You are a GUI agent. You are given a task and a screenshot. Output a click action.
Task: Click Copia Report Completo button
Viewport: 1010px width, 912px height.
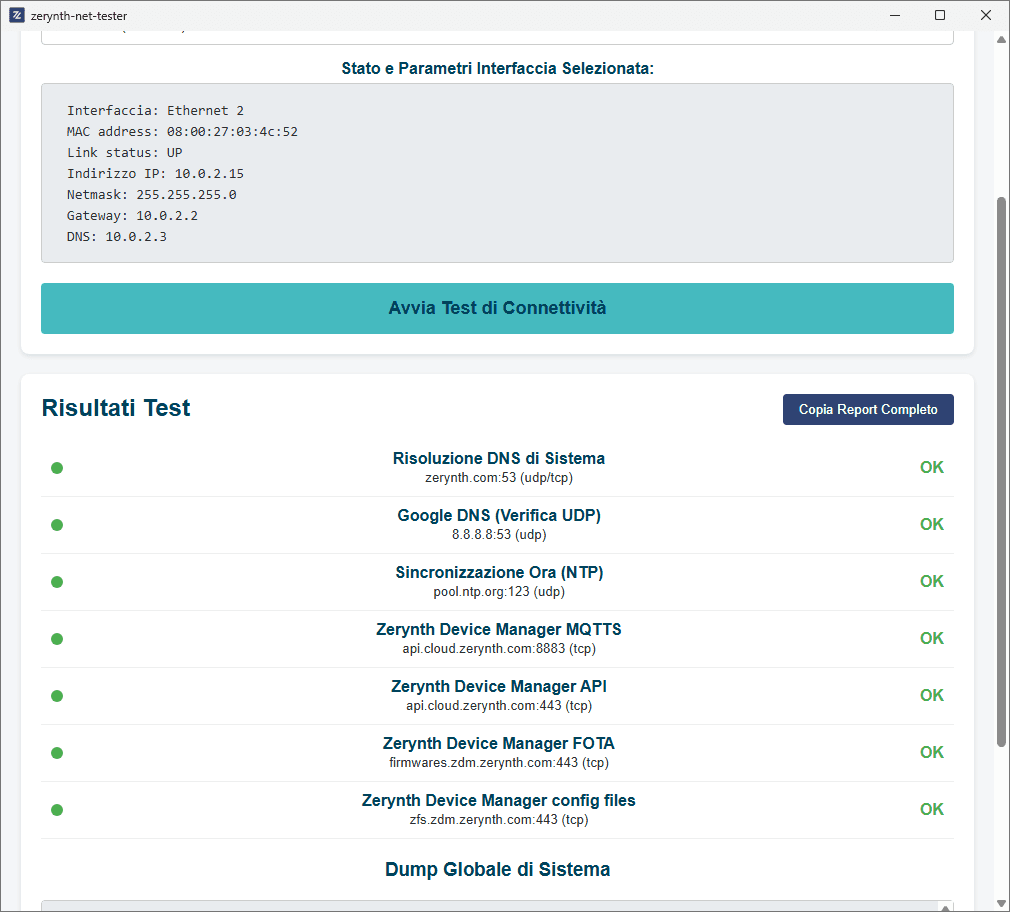[x=868, y=410]
